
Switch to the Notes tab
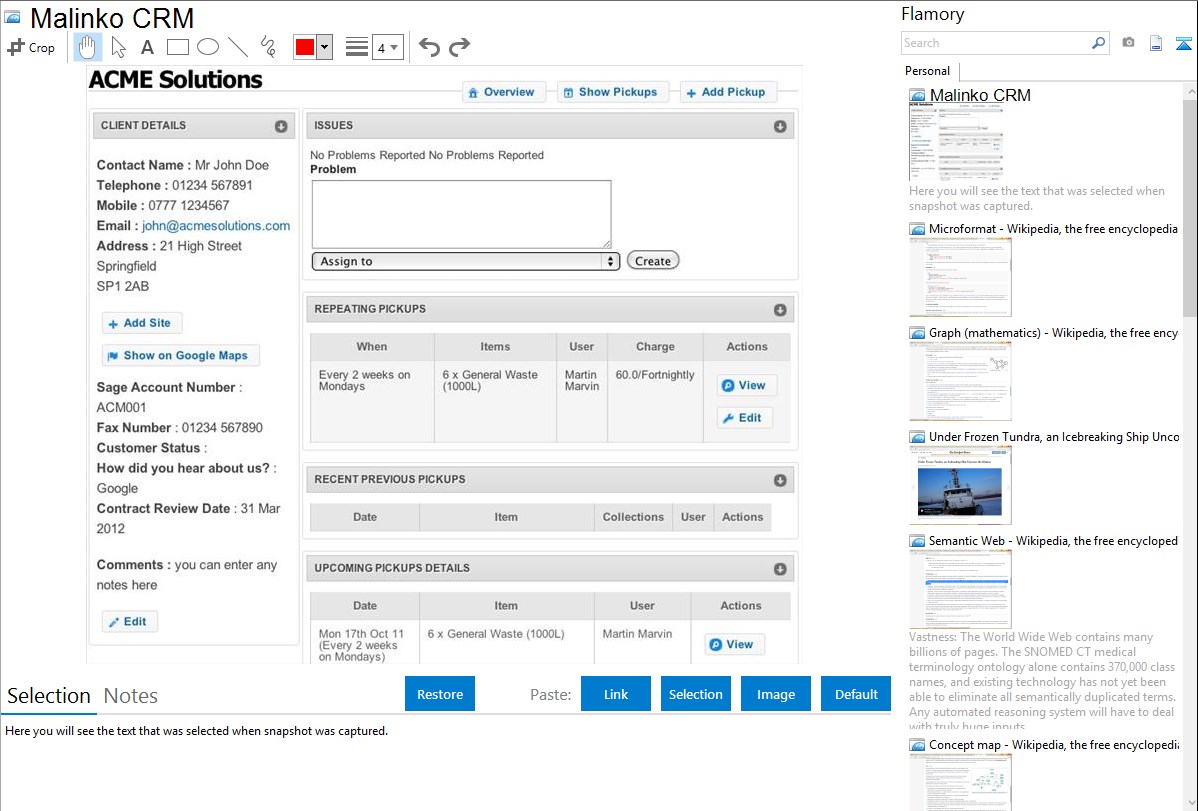point(131,696)
